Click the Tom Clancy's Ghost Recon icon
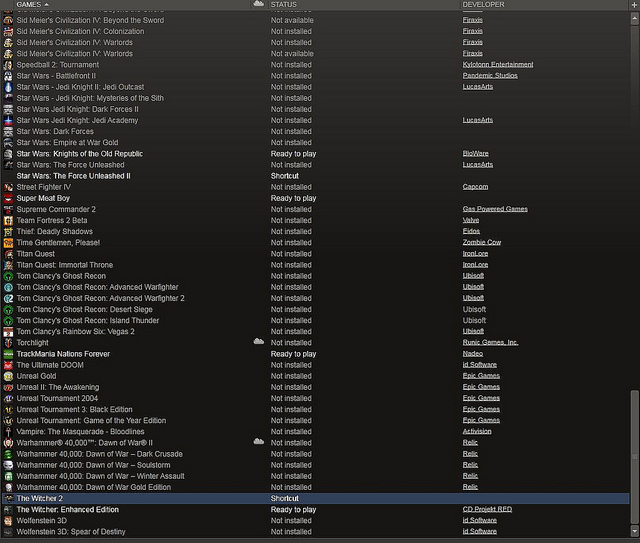Viewport: 640px width, 543px height. [x=8, y=276]
